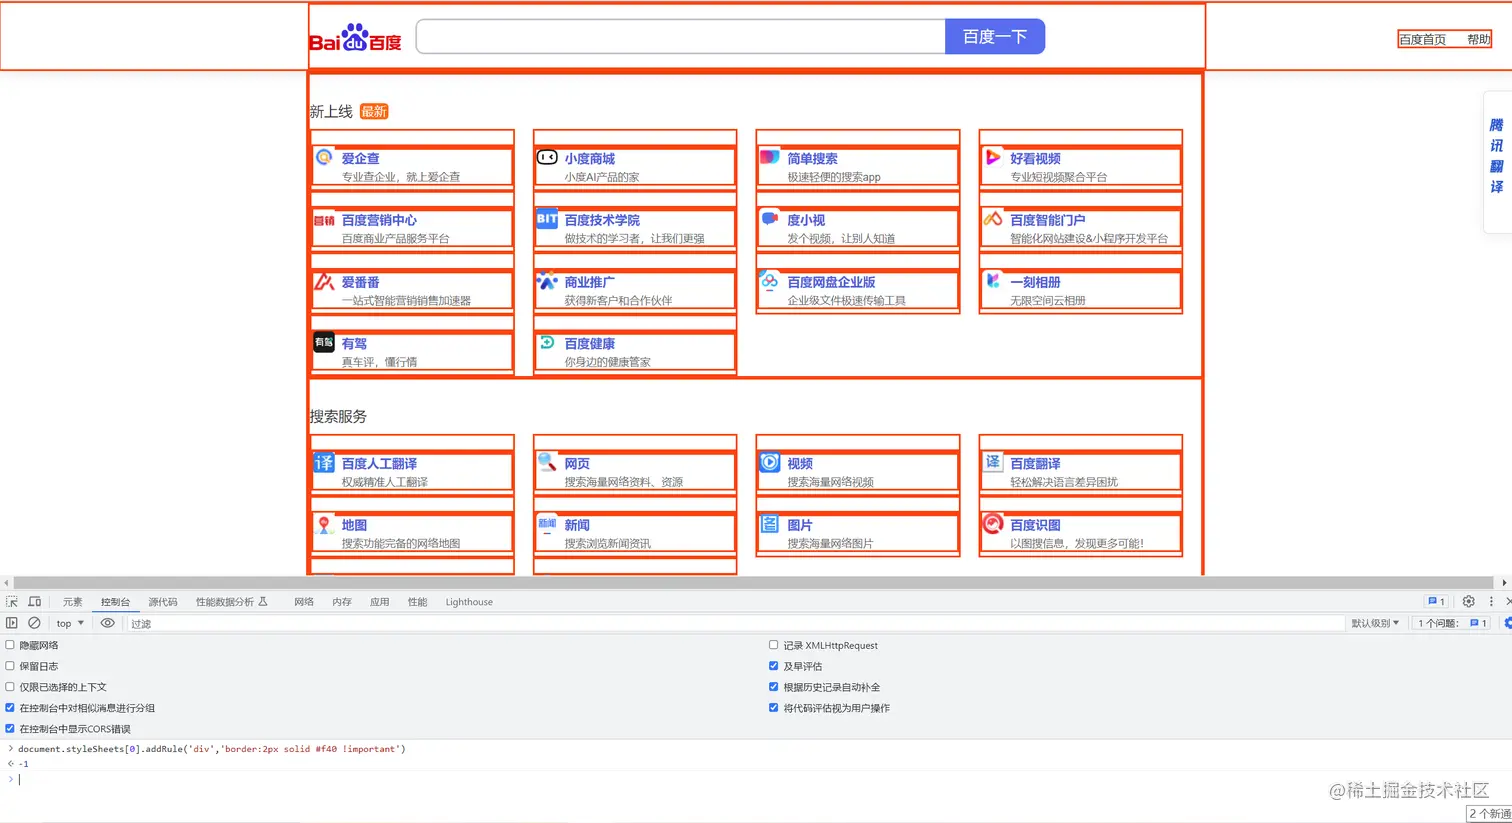Click the Baidu logo
1512x823 pixels.
pyautogui.click(x=355, y=38)
